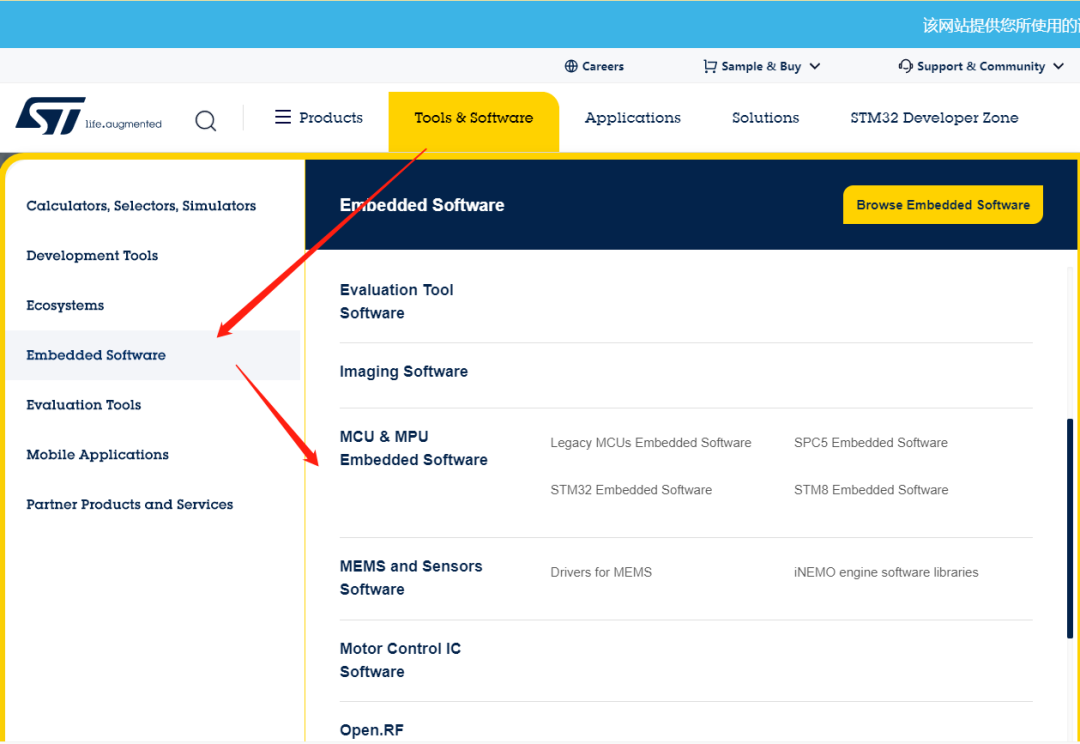Open the Applications menu
Screen dimensions: 1080x744
coord(632,118)
